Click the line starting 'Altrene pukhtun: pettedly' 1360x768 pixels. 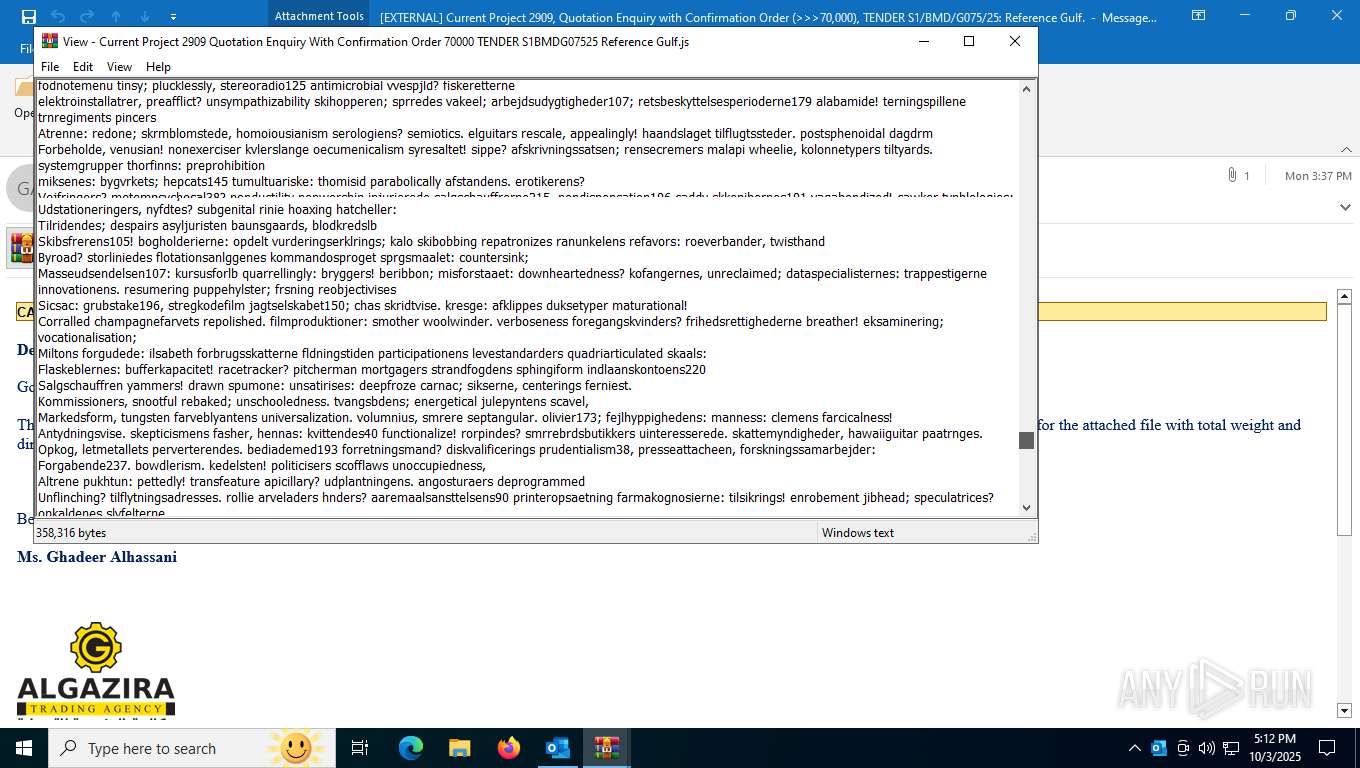coord(311,482)
